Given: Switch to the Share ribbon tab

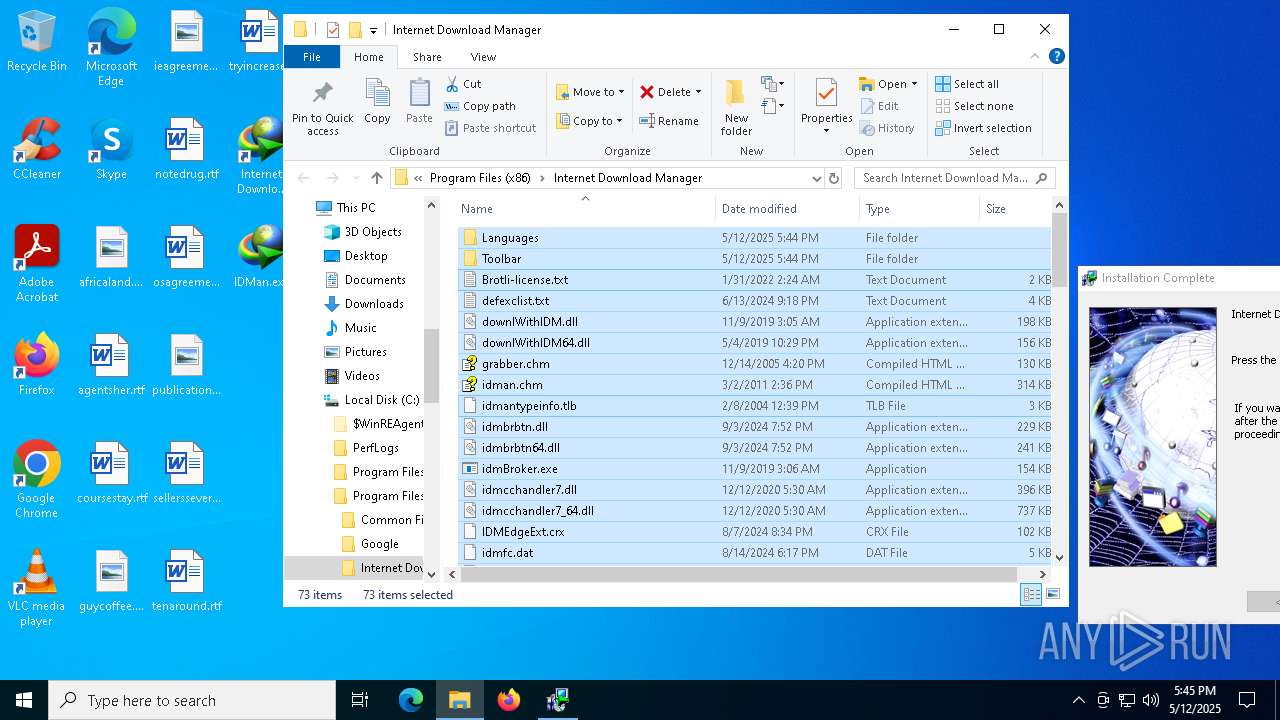Looking at the screenshot, I should tap(427, 57).
